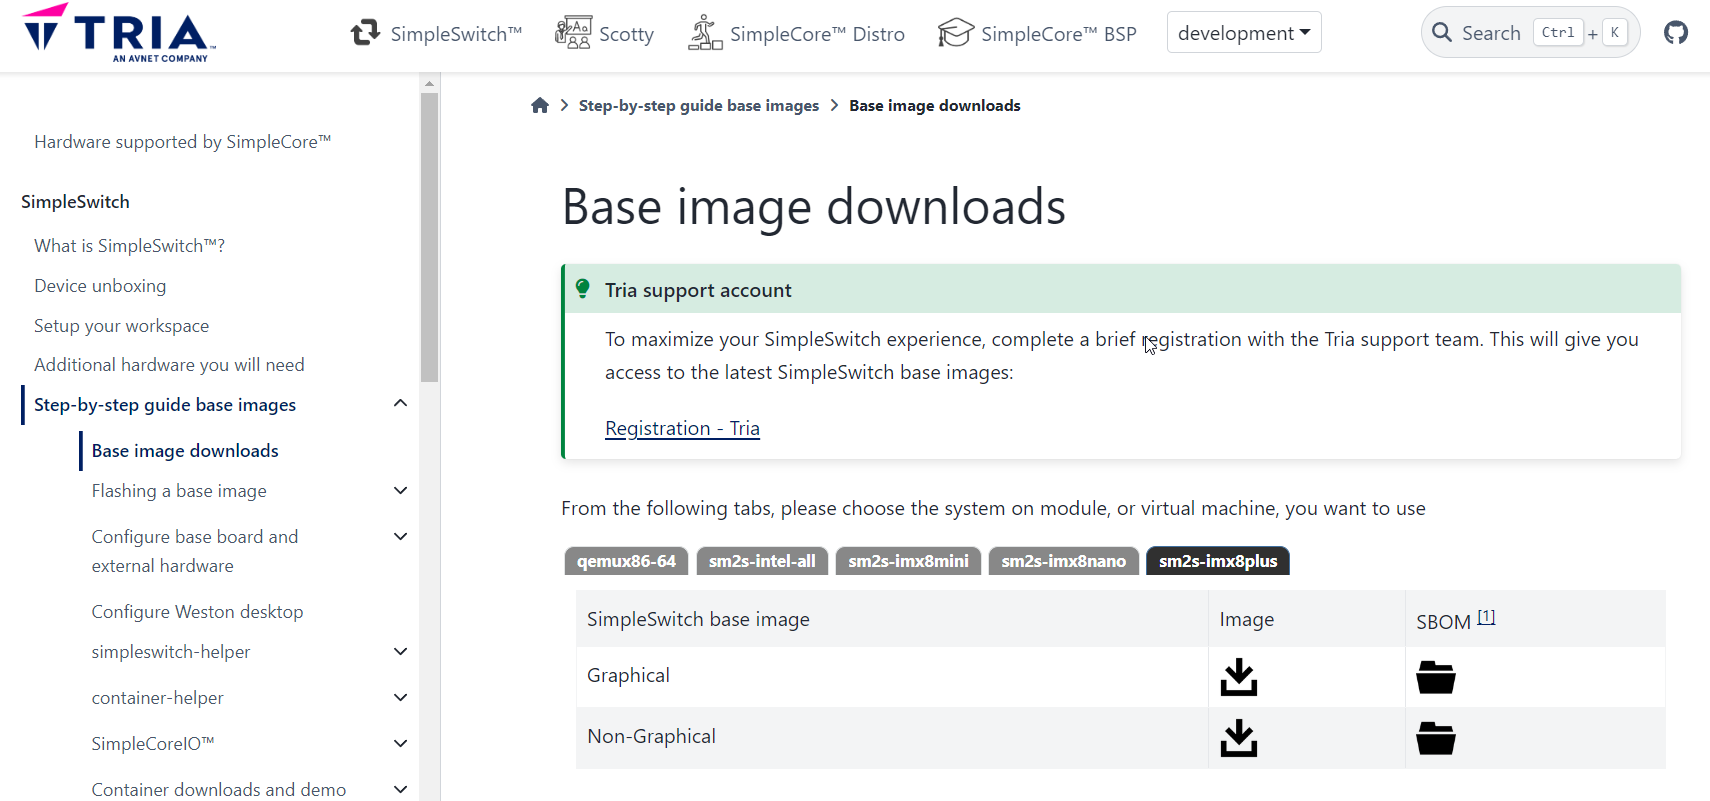Open What is SimpleSwitch™? page

click(x=129, y=246)
